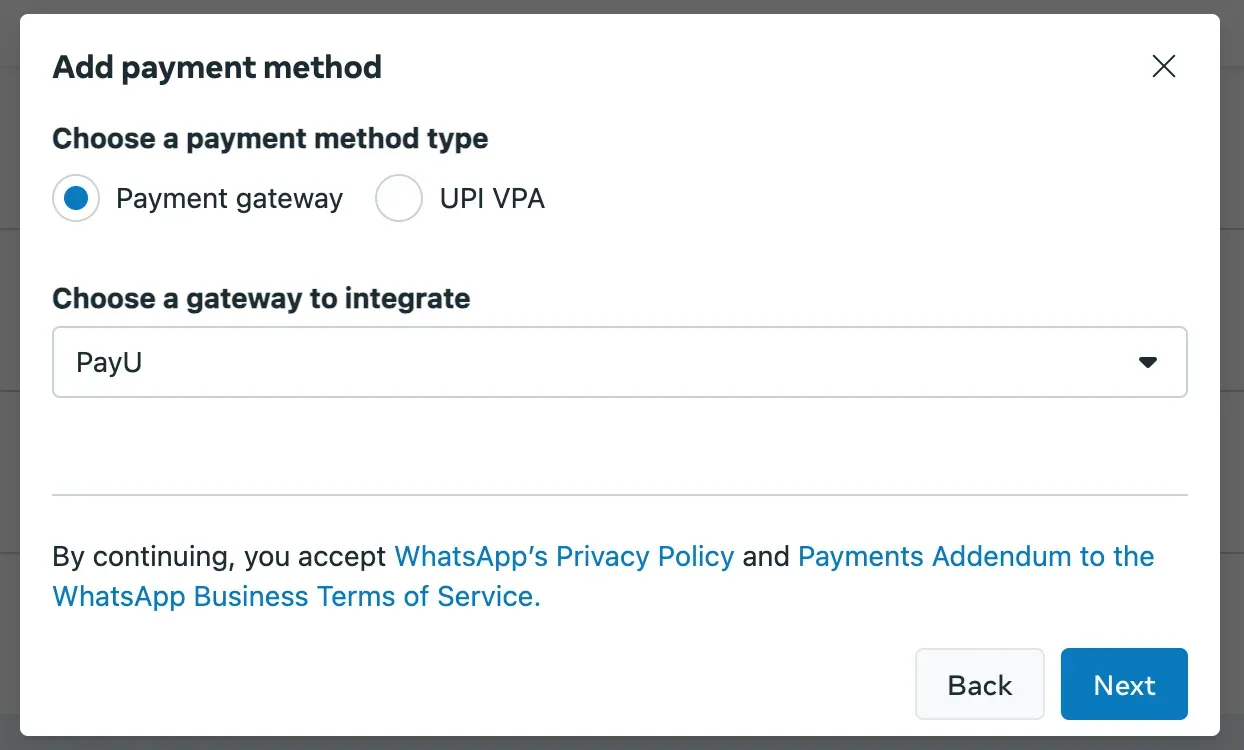Screen dimensions: 1244x750
Task: Open the gateway dropdown showing PayU
Action: [619, 362]
